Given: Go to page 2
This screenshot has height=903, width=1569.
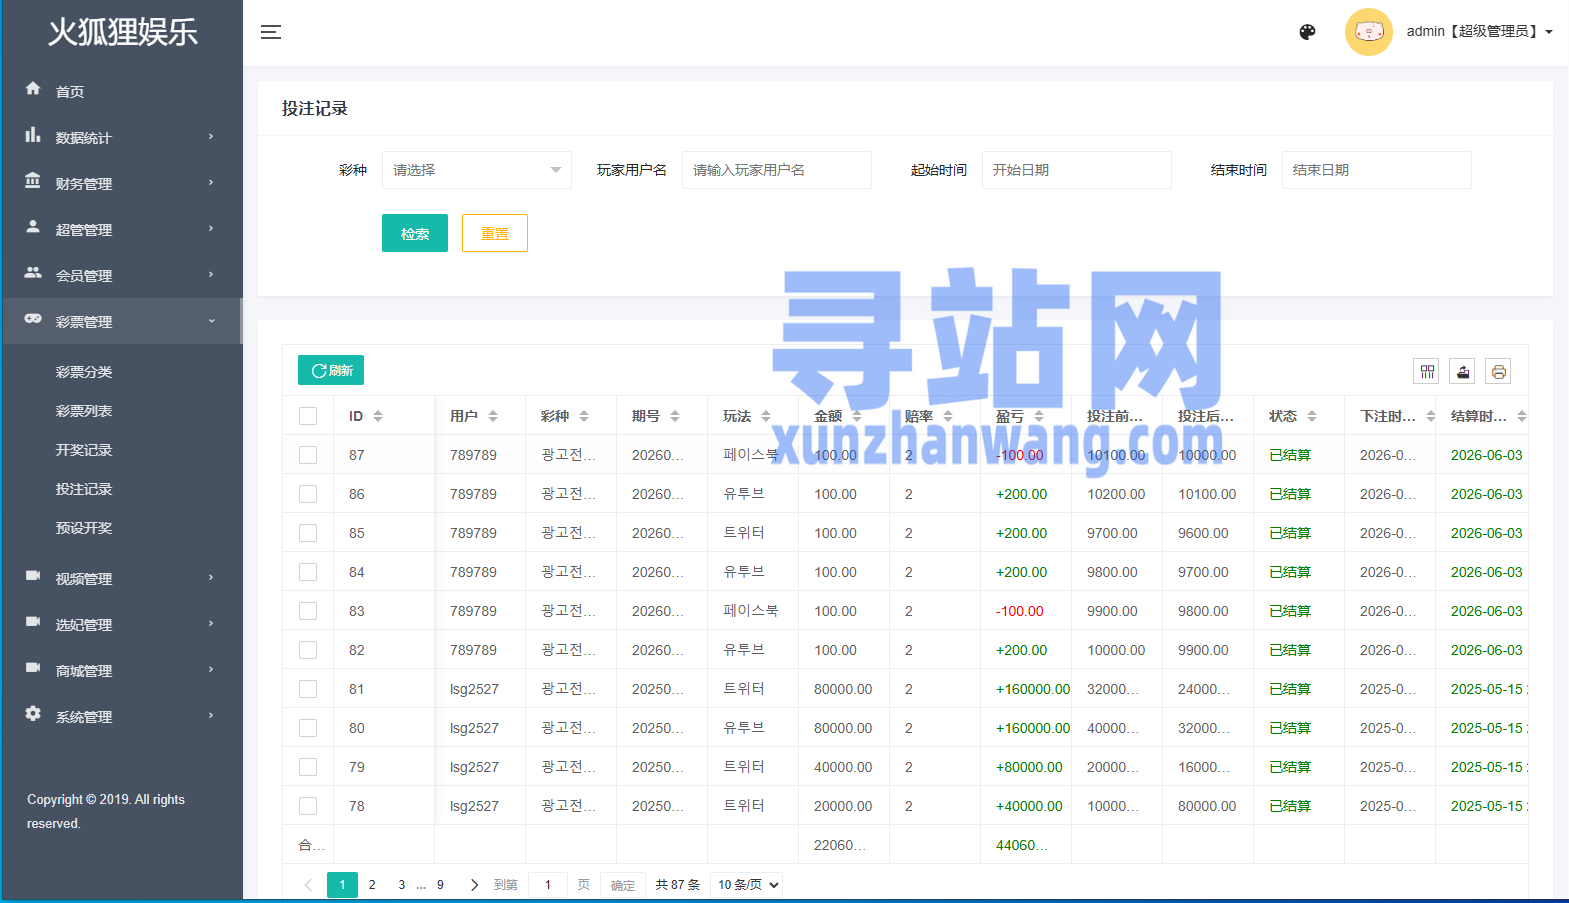Looking at the screenshot, I should 372,885.
